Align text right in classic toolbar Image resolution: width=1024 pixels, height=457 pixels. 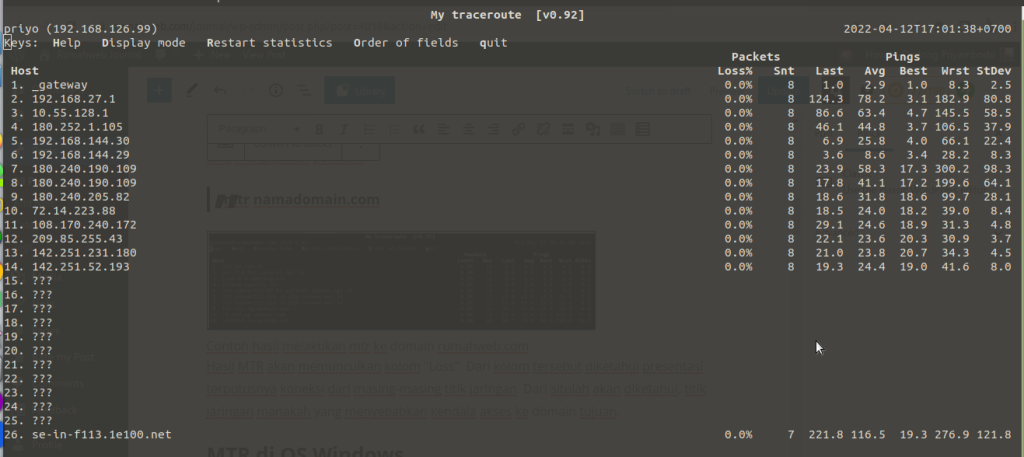pos(493,129)
